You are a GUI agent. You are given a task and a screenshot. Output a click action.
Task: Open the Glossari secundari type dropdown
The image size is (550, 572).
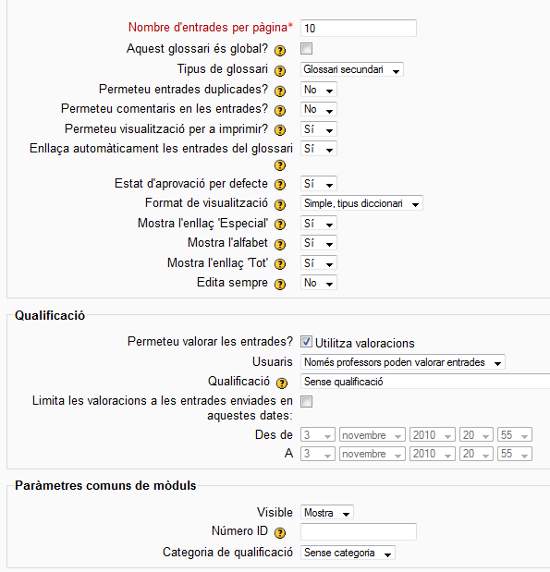352,69
